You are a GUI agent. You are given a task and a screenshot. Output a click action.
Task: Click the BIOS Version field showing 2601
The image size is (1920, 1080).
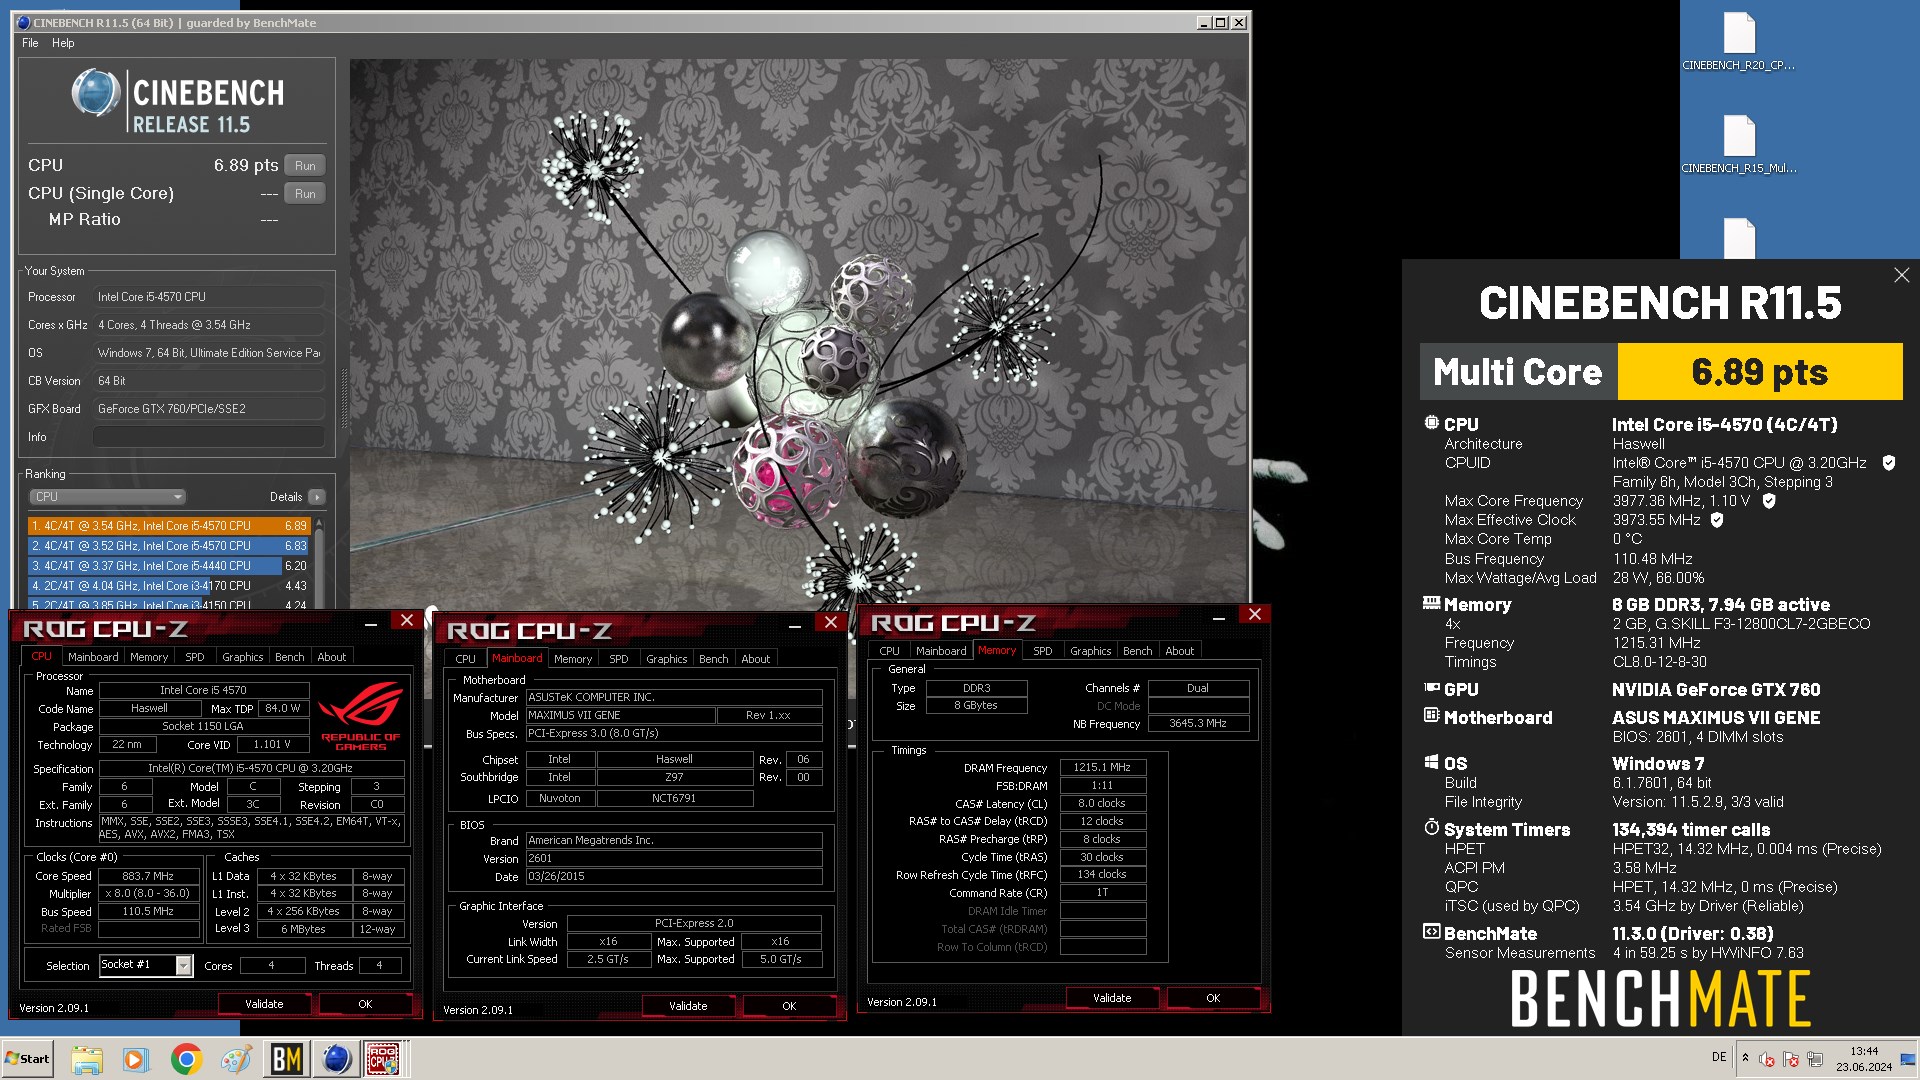click(x=674, y=859)
